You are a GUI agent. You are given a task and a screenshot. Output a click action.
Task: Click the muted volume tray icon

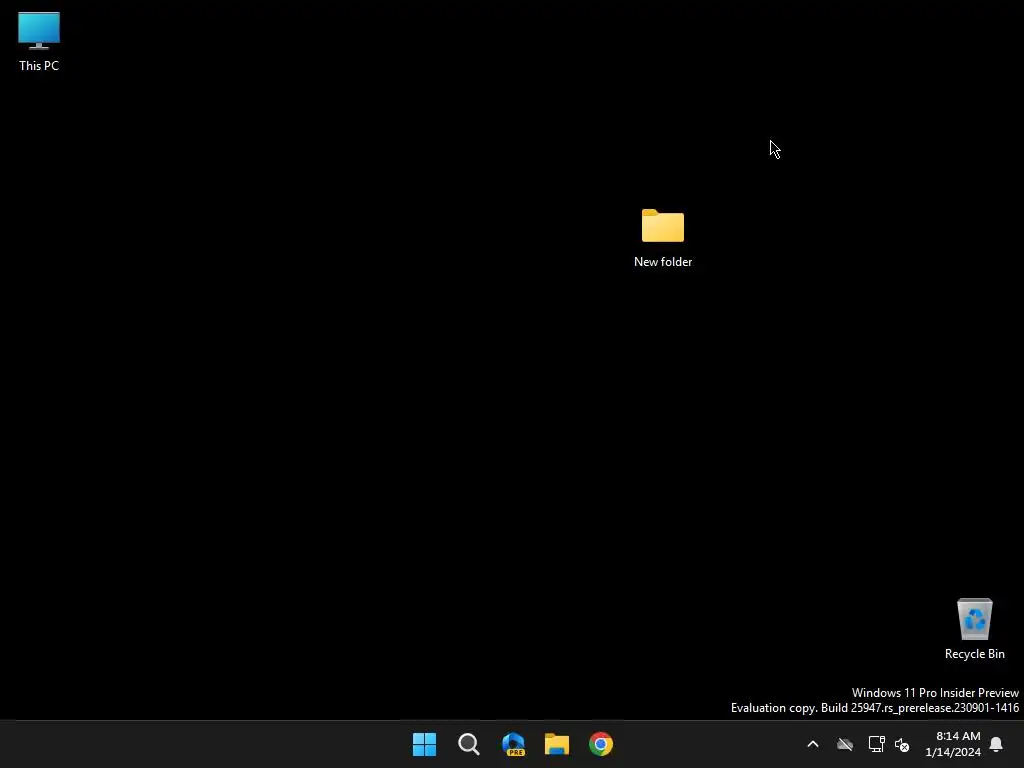click(902, 744)
